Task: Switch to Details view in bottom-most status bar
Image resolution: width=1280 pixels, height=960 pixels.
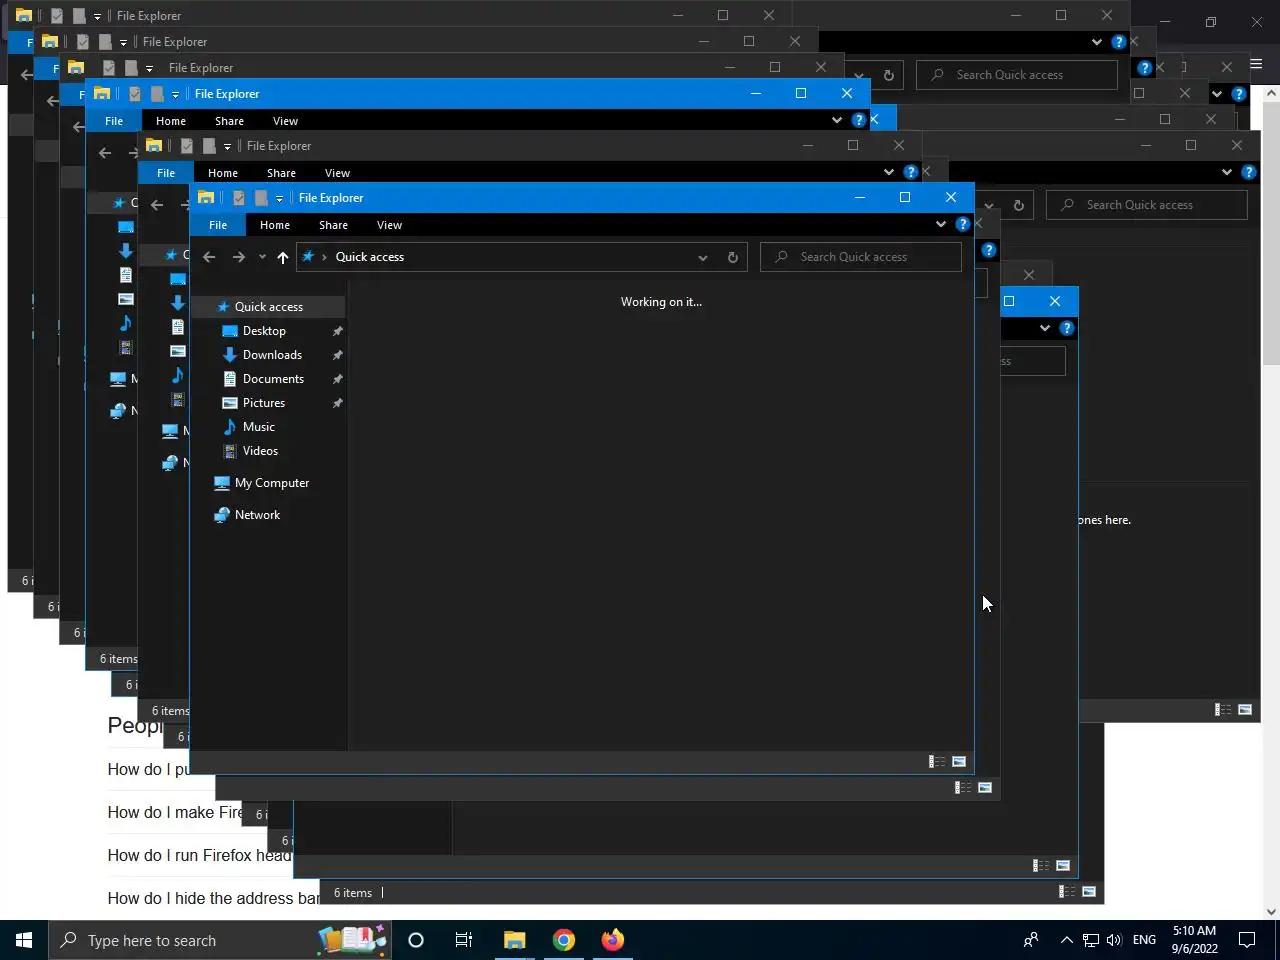Action: tap(1067, 892)
